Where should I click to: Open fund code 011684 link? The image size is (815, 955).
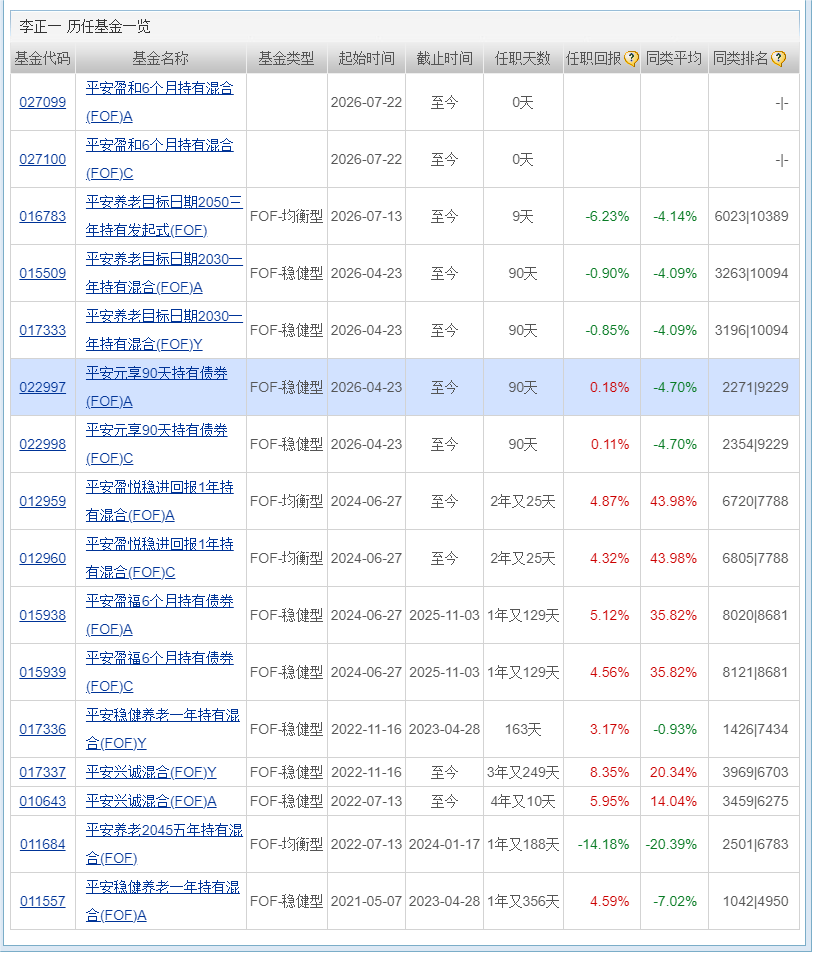coord(43,845)
